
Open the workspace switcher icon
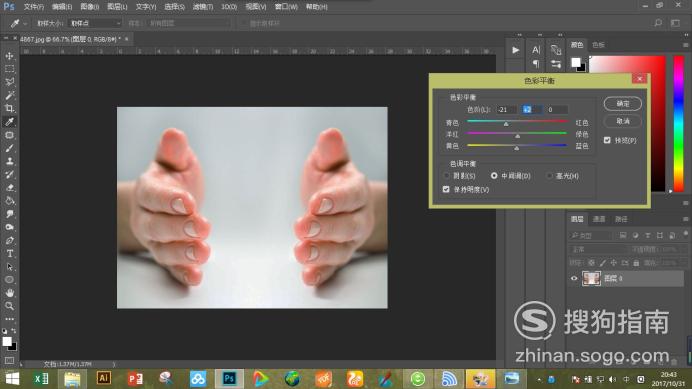point(675,23)
